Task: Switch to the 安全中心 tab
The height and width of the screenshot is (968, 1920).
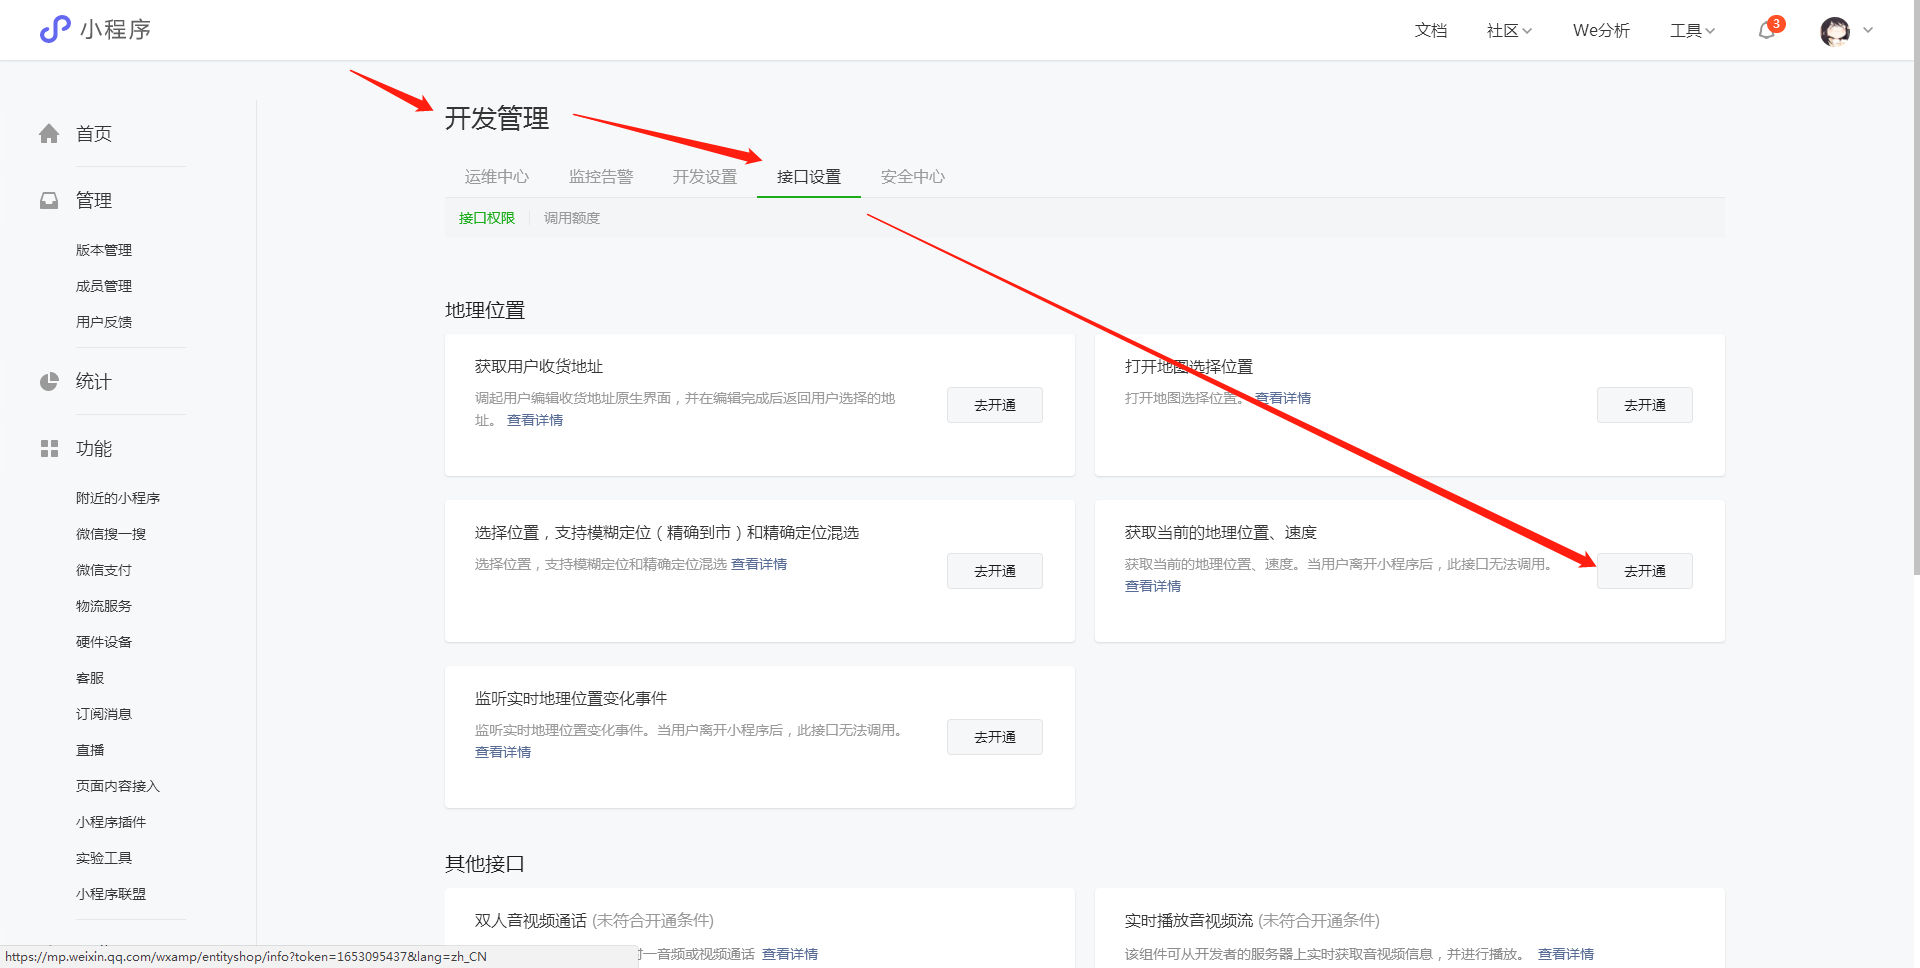Action: tap(913, 177)
